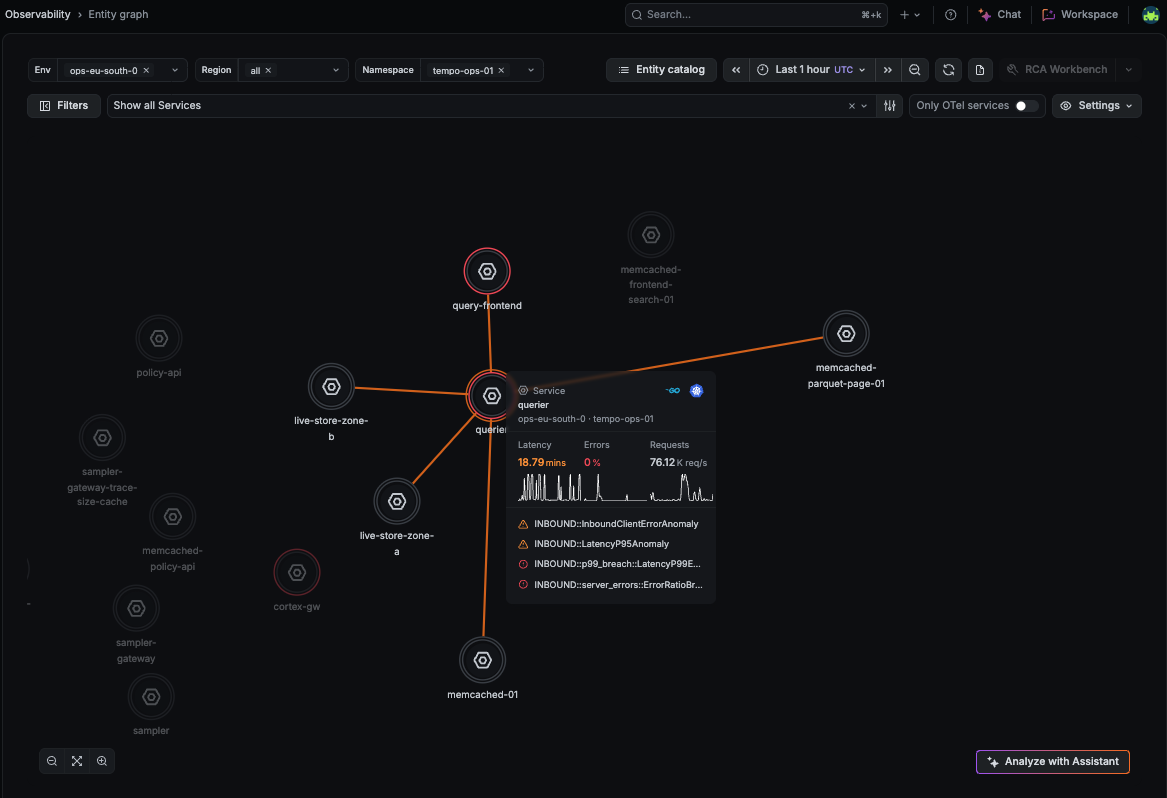Click the 76.12 K req/s value
Image resolution: width=1167 pixels, height=798 pixels.
[678, 463]
